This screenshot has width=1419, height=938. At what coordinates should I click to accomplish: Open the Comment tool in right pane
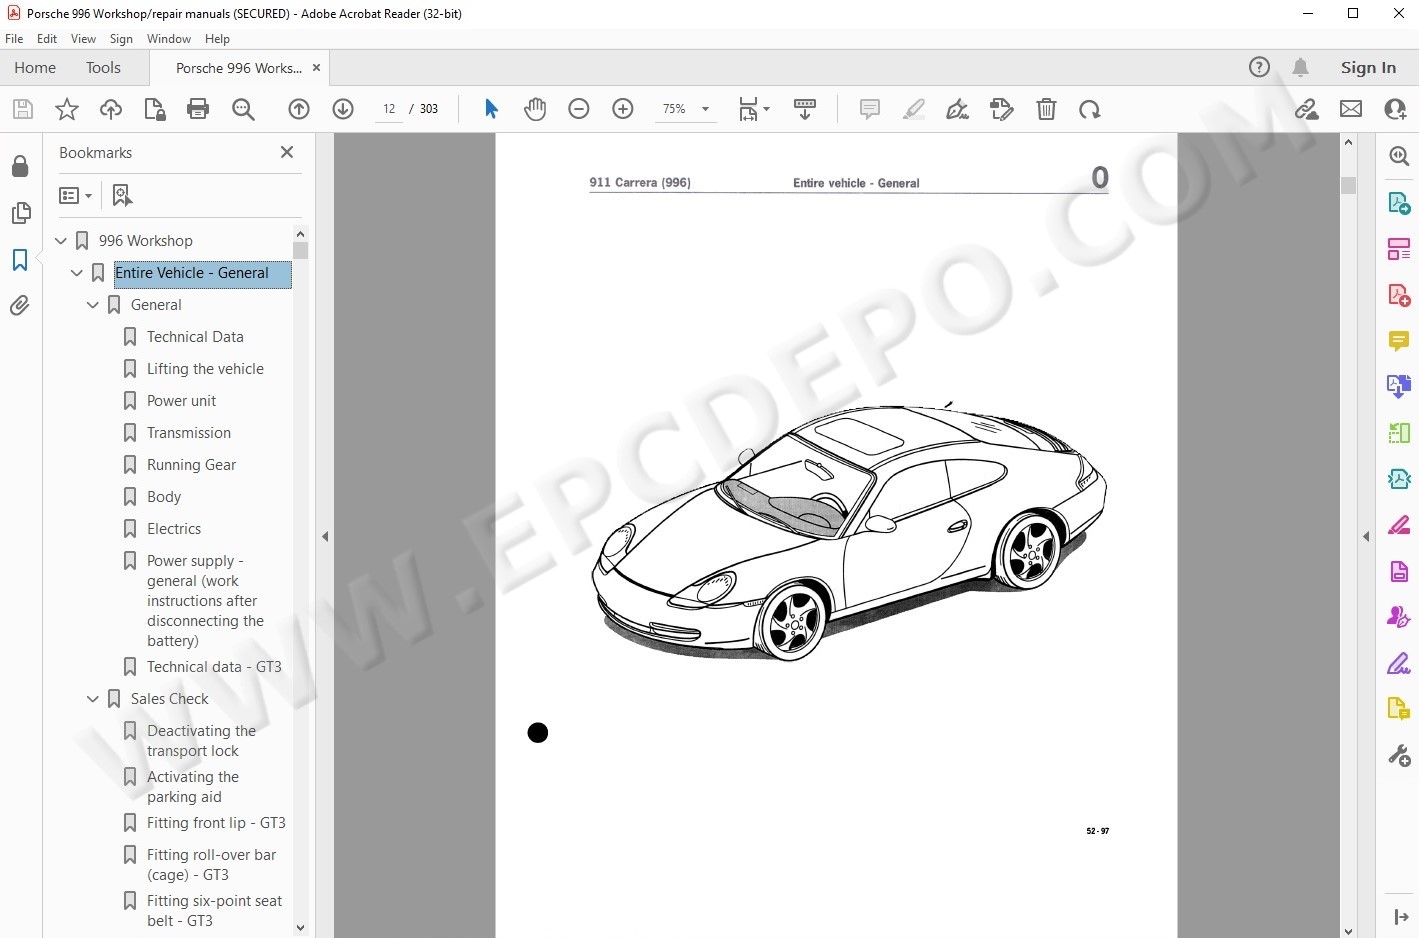[x=1399, y=341]
